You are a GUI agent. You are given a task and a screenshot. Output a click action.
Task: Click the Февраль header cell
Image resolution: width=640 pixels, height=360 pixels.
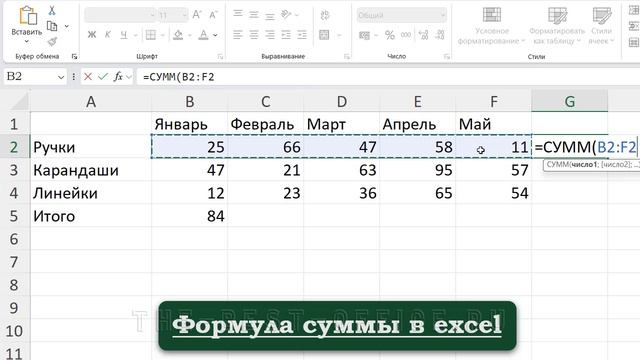tap(265, 124)
